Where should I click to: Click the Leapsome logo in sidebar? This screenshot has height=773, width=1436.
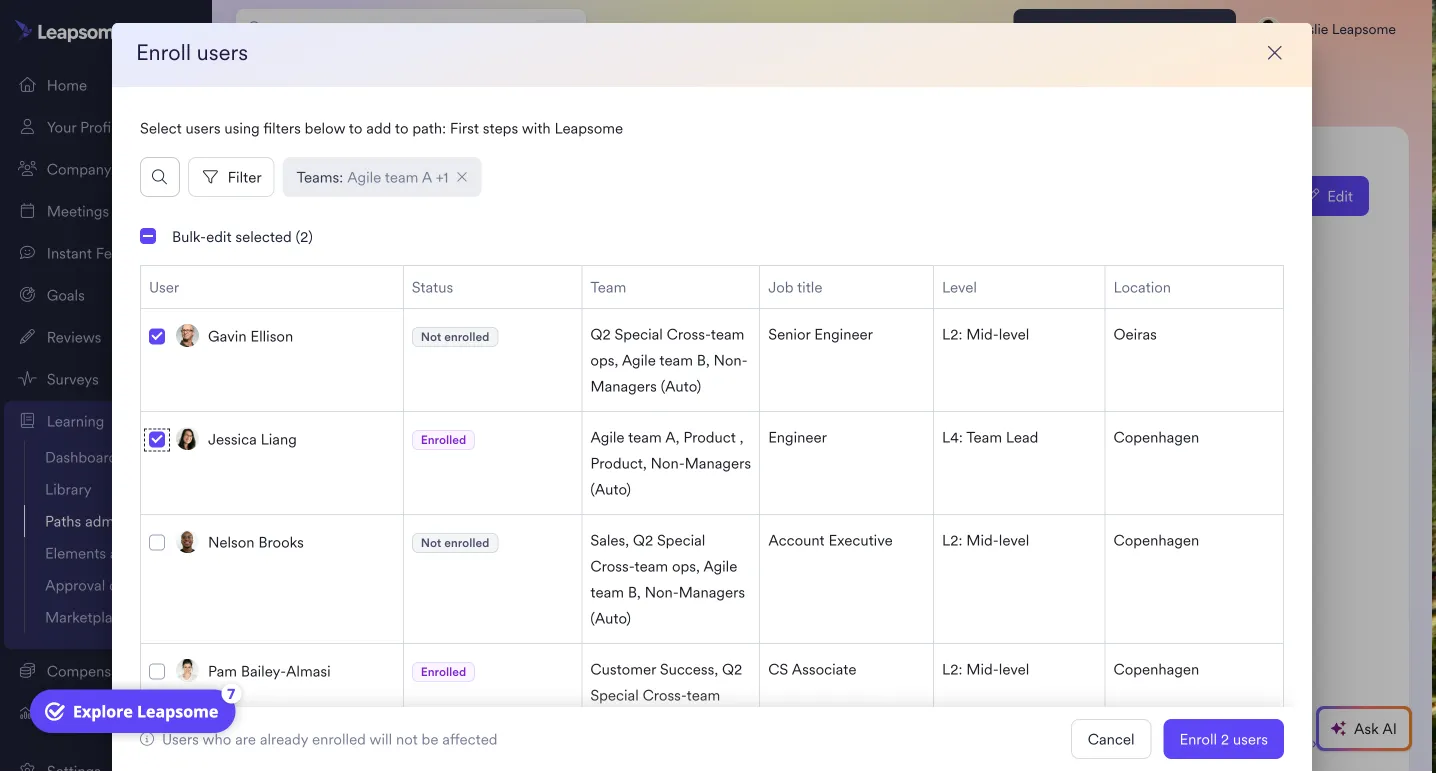click(64, 31)
